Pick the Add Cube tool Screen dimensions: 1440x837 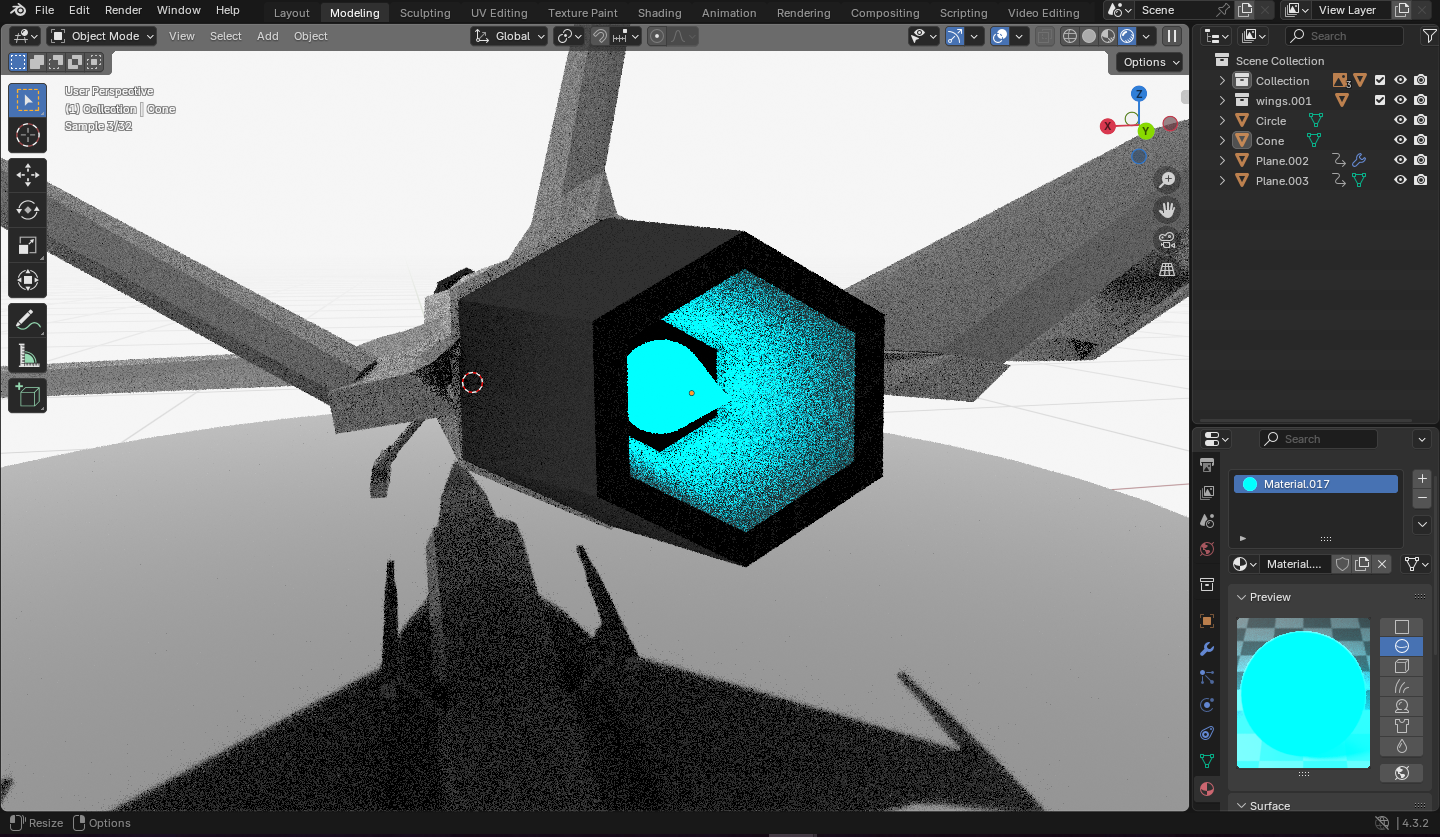pos(28,396)
